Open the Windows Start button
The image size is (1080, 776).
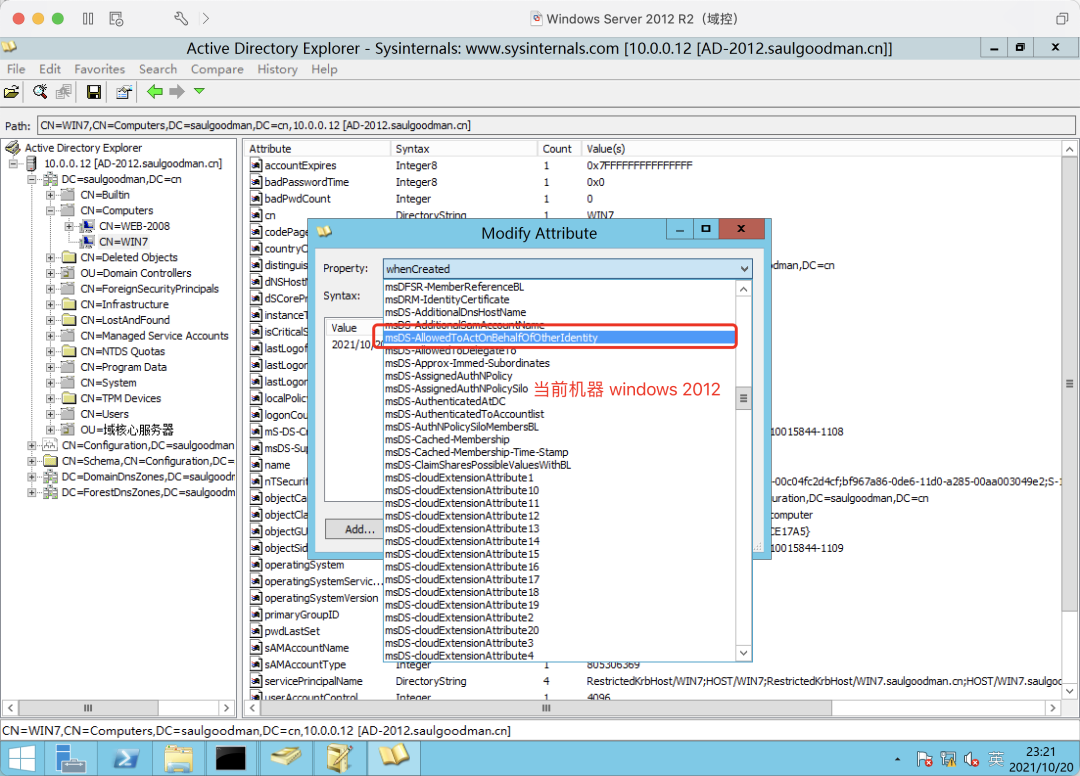point(22,758)
